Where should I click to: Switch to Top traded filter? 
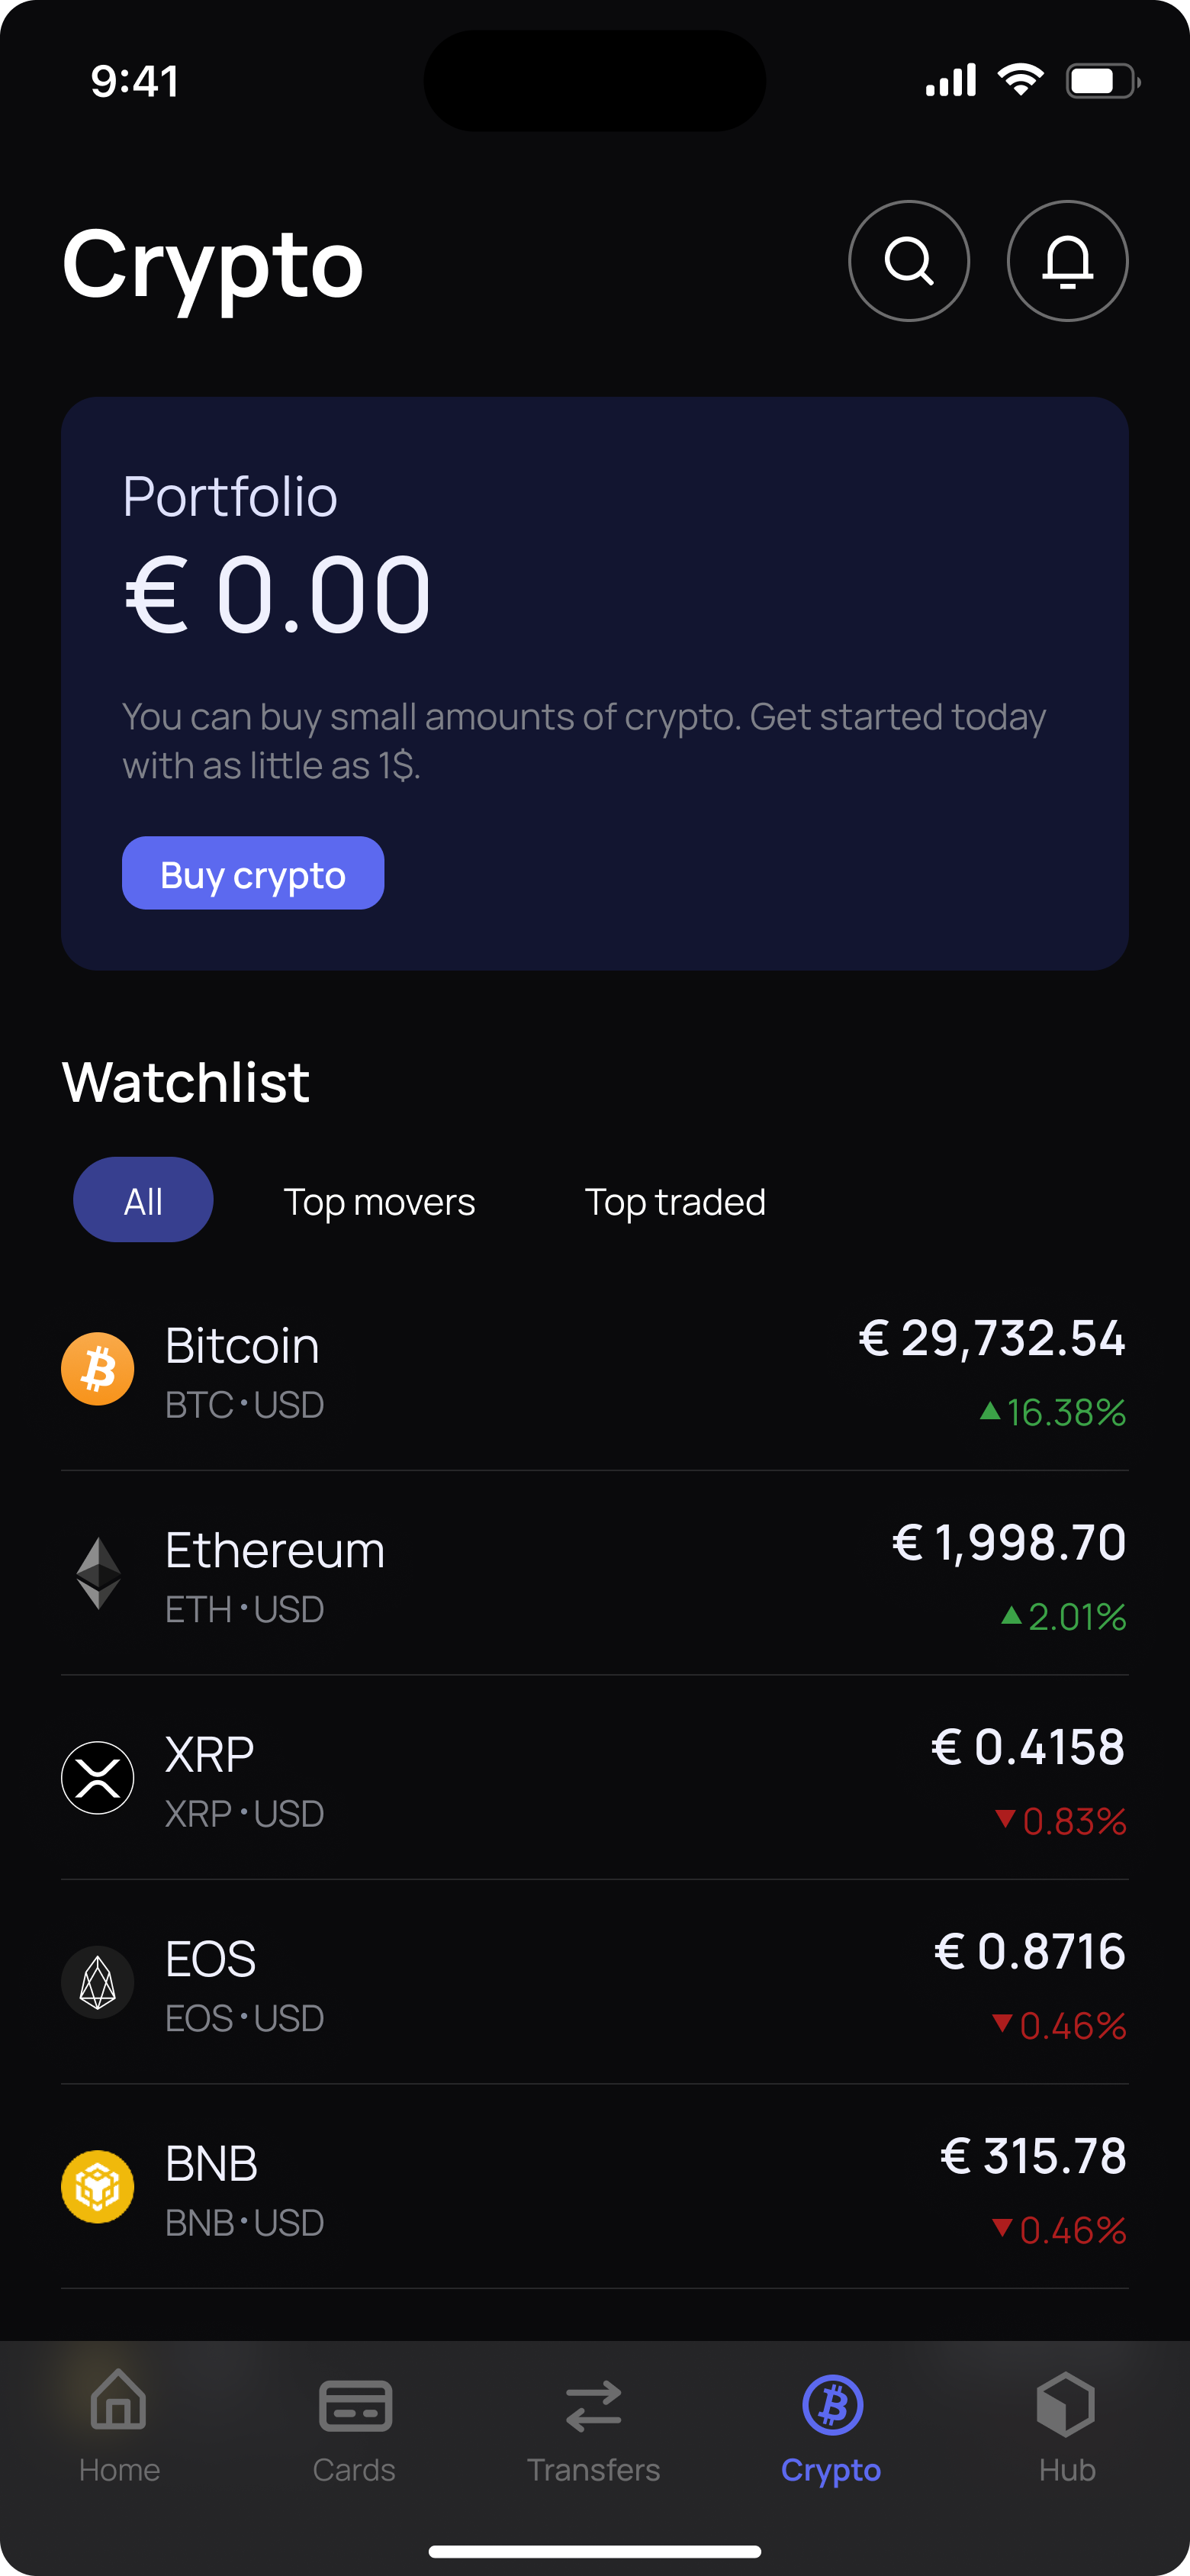pyautogui.click(x=675, y=1201)
